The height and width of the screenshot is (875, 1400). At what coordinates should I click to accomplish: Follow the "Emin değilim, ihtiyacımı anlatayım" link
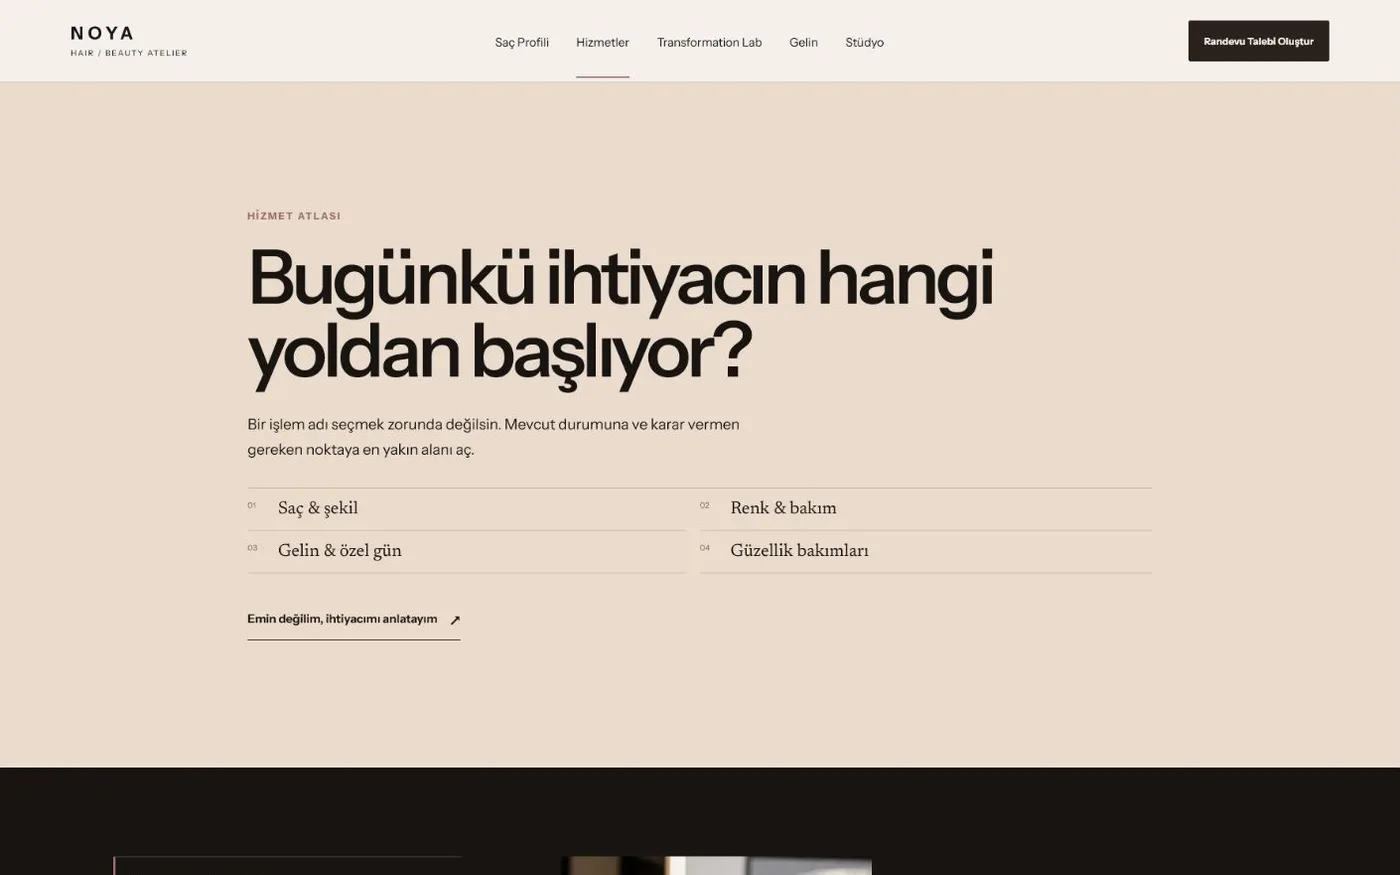pos(353,619)
